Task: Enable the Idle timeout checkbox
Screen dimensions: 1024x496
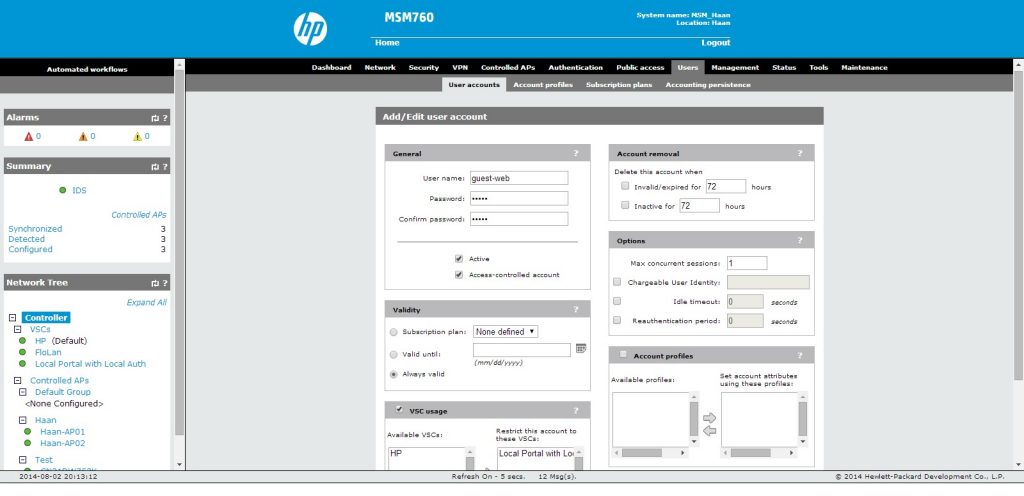Action: pyautogui.click(x=617, y=302)
